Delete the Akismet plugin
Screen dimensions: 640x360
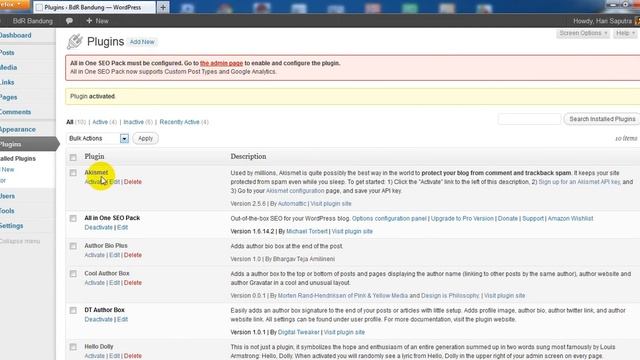133,182
